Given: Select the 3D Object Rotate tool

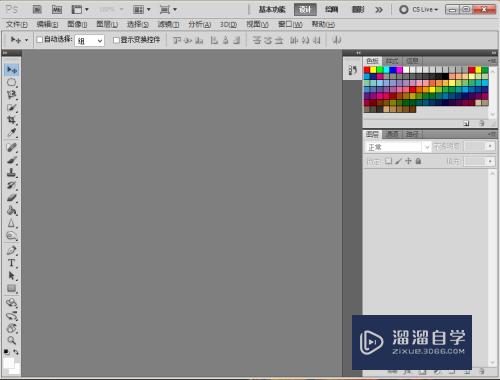Looking at the screenshot, I should click(12, 303).
